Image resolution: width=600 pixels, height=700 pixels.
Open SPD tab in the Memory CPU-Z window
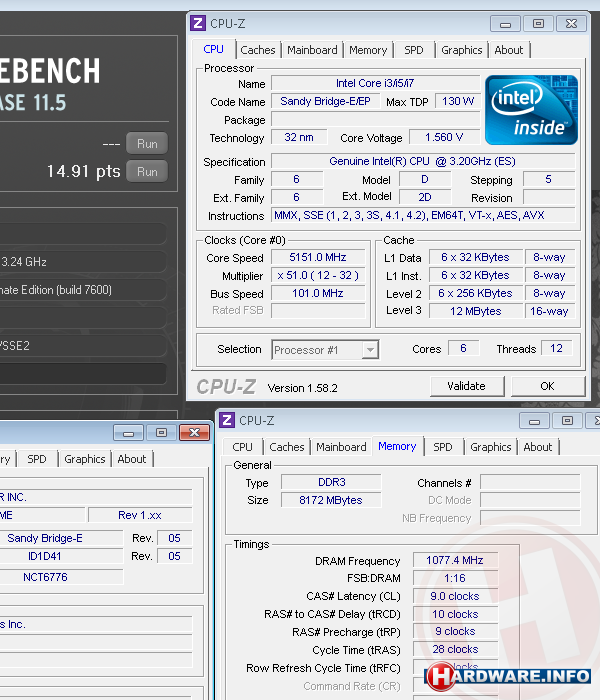click(442, 447)
